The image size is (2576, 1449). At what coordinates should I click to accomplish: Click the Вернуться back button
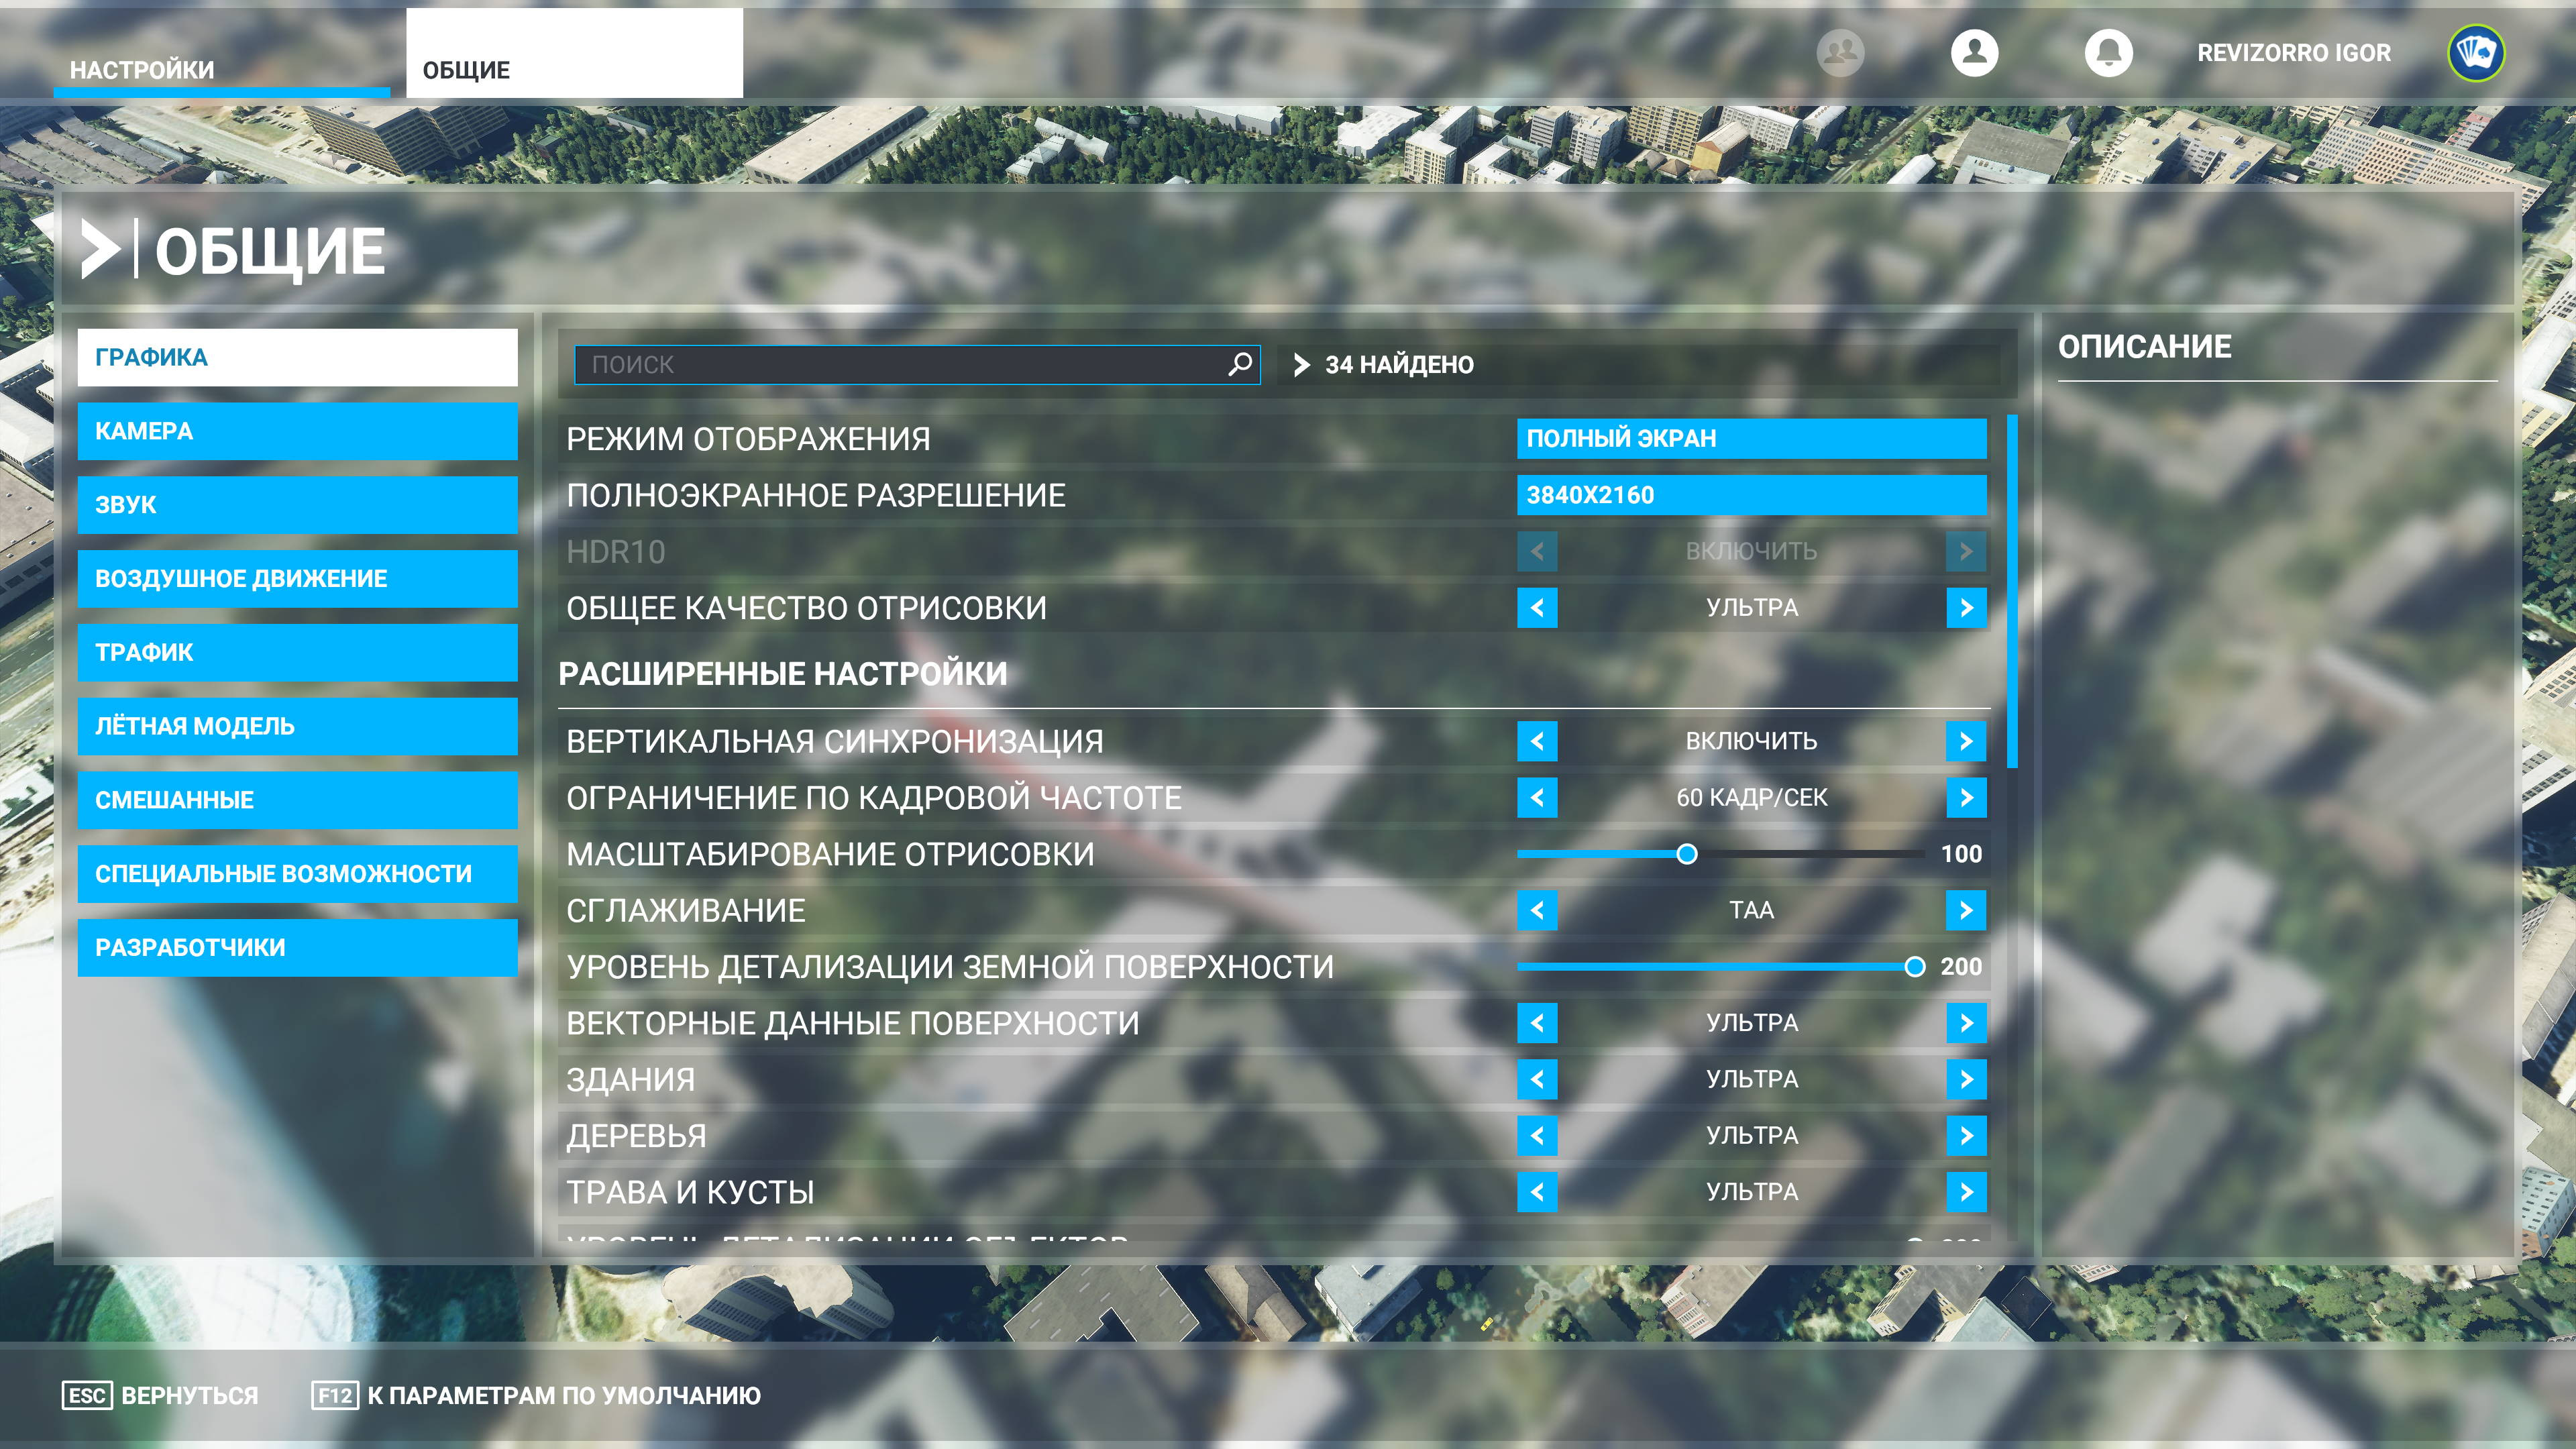(x=161, y=1395)
